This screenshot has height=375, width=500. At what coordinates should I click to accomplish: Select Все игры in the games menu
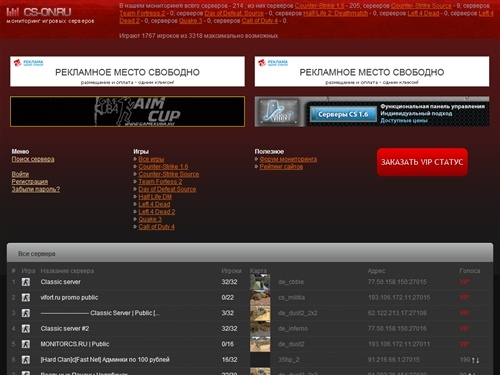[151, 159]
